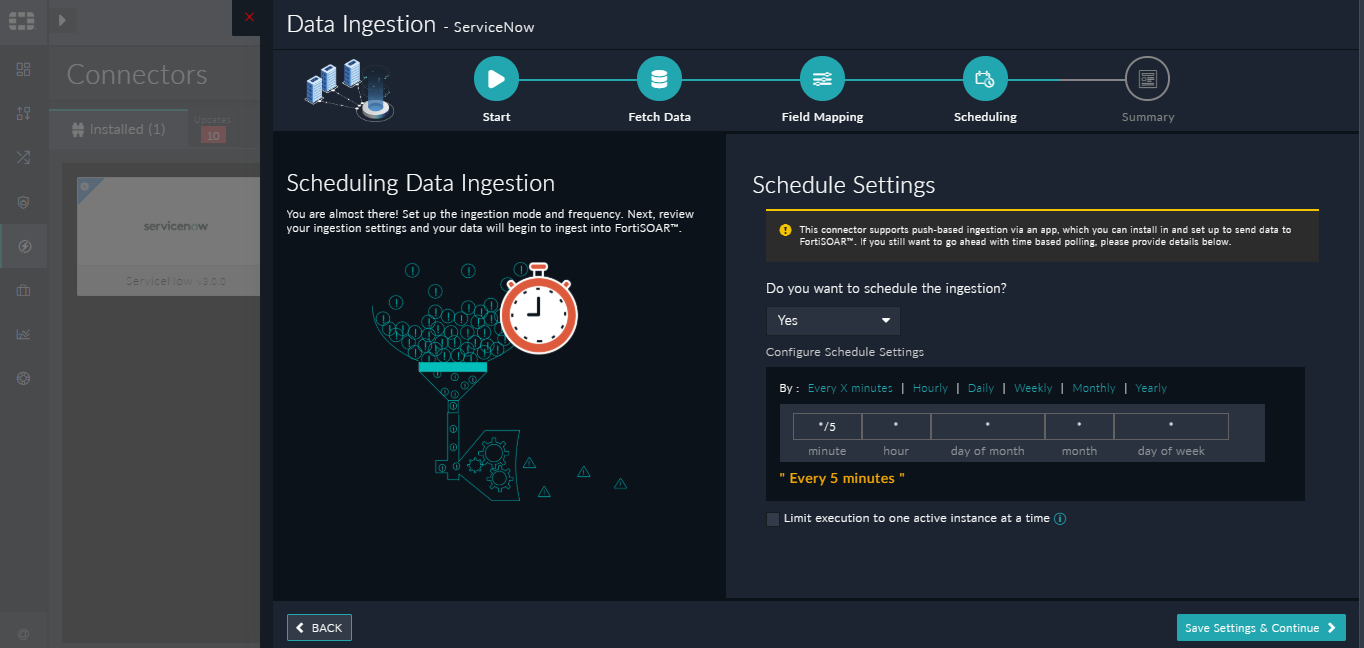
Task: Open the Updates tab with badge 10
Action: [x=212, y=128]
